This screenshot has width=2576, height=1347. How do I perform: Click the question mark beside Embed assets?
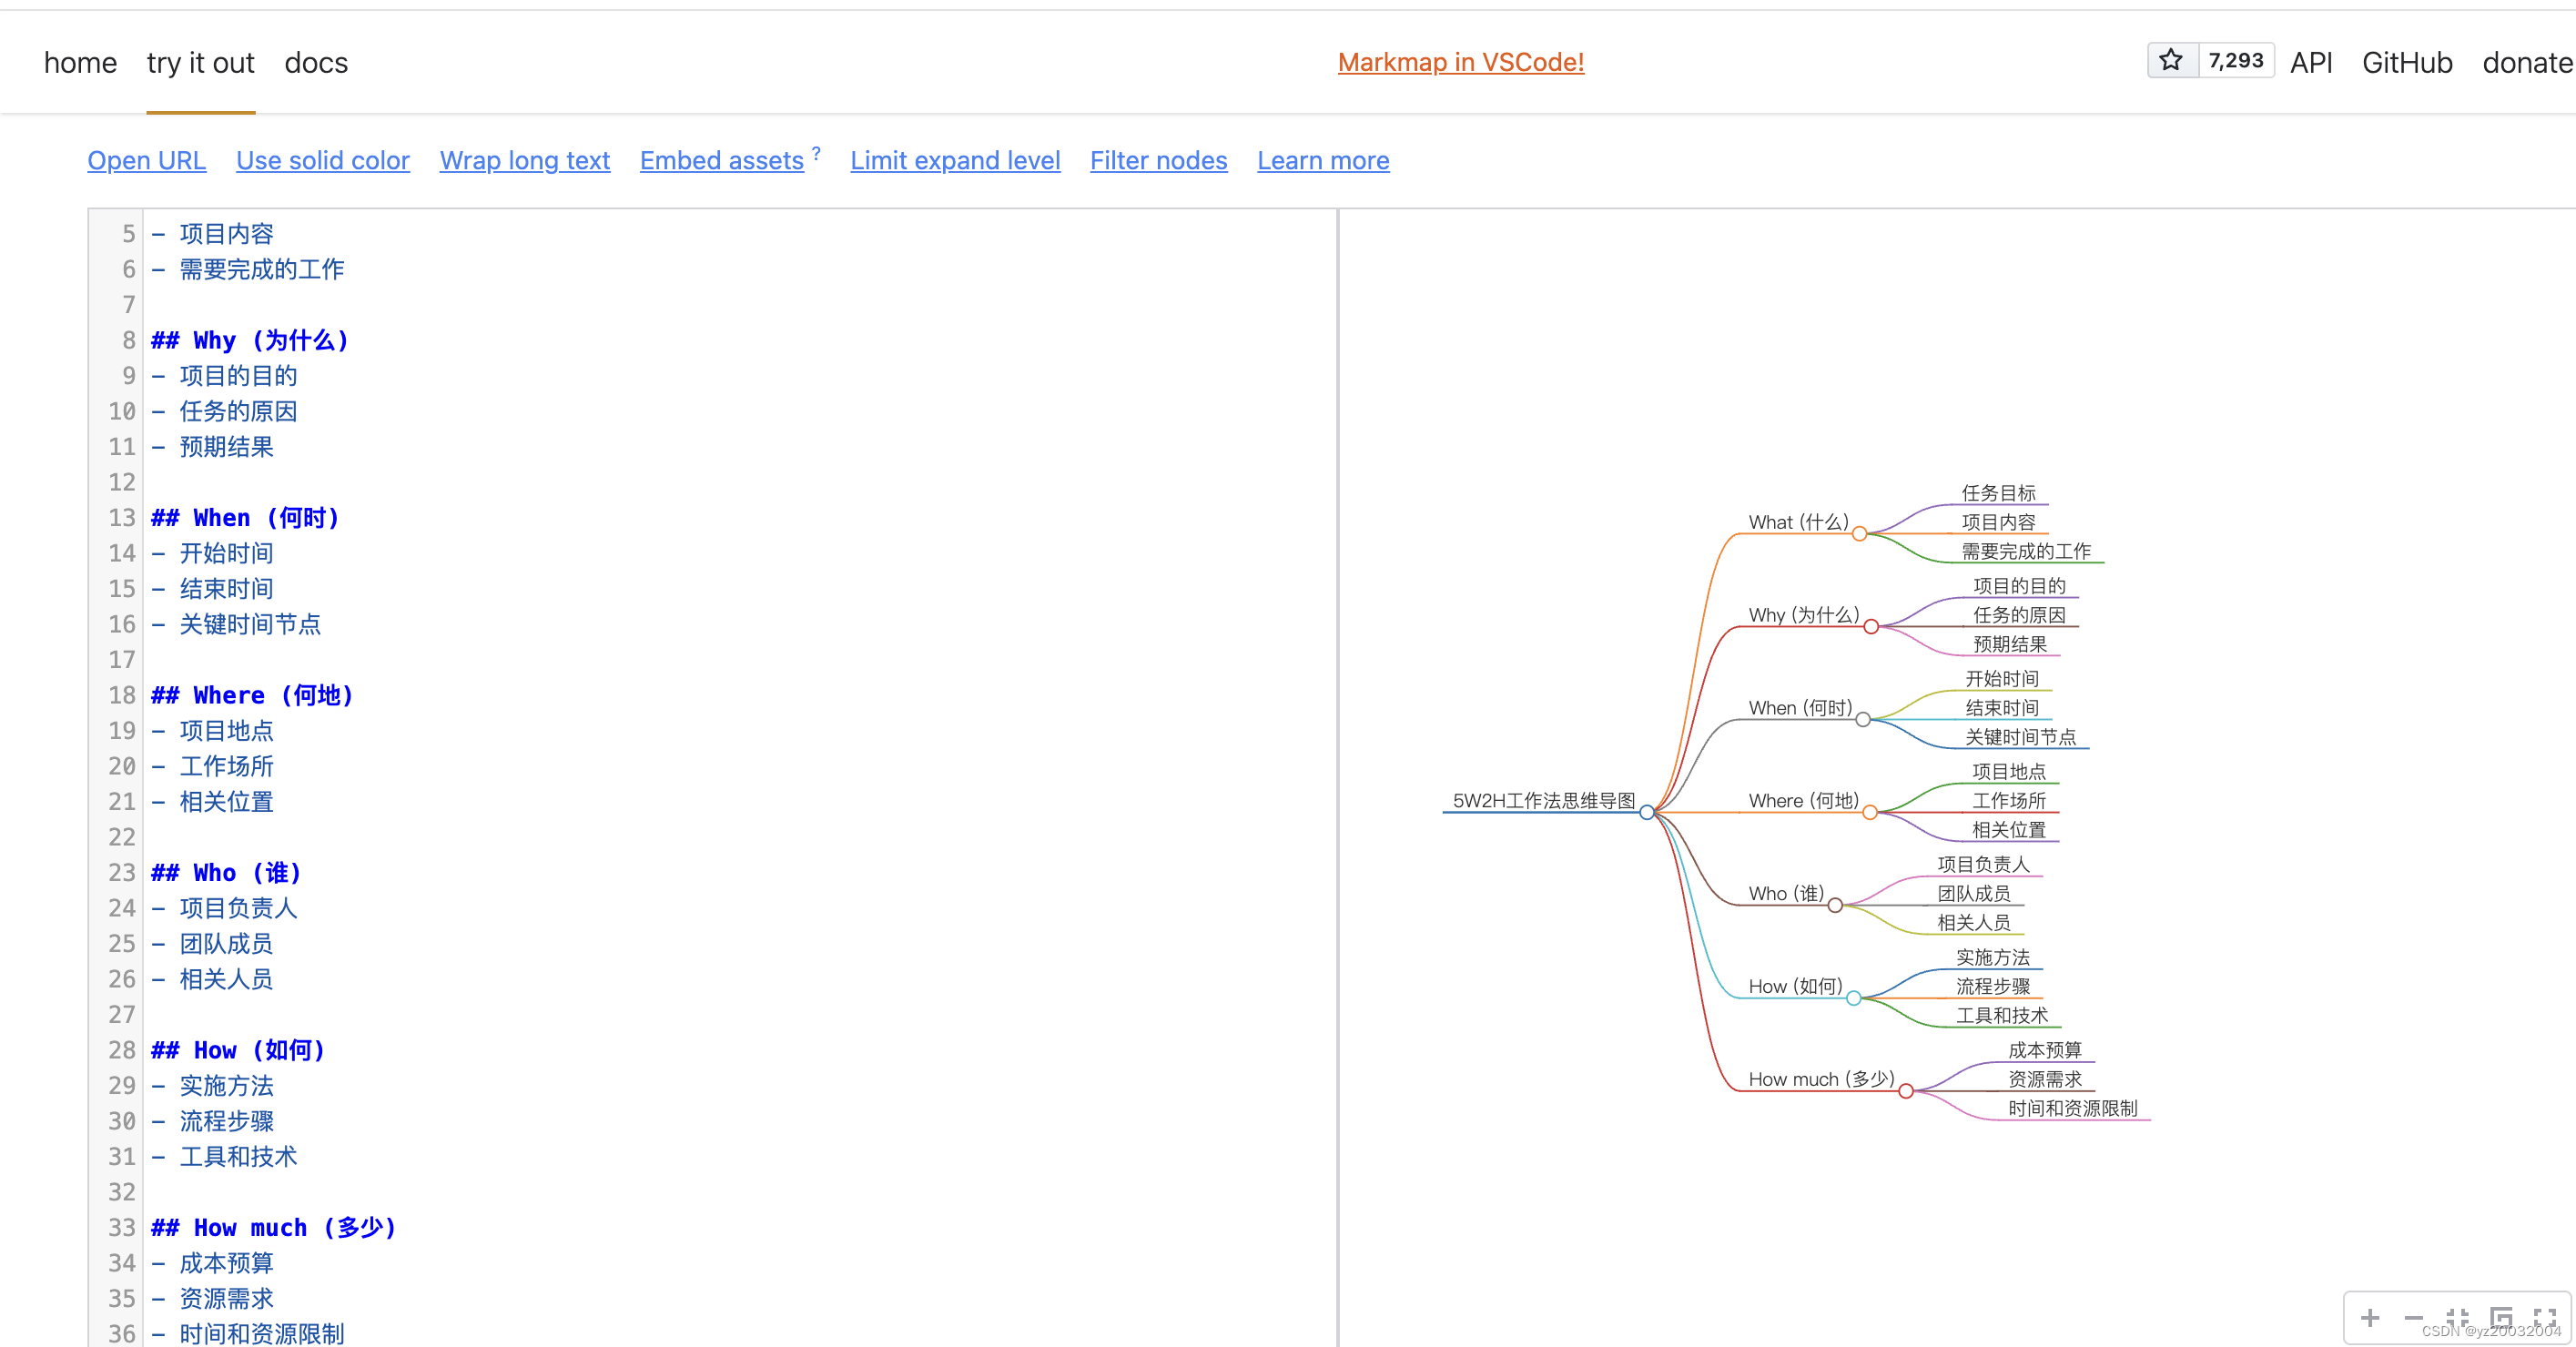coord(816,152)
